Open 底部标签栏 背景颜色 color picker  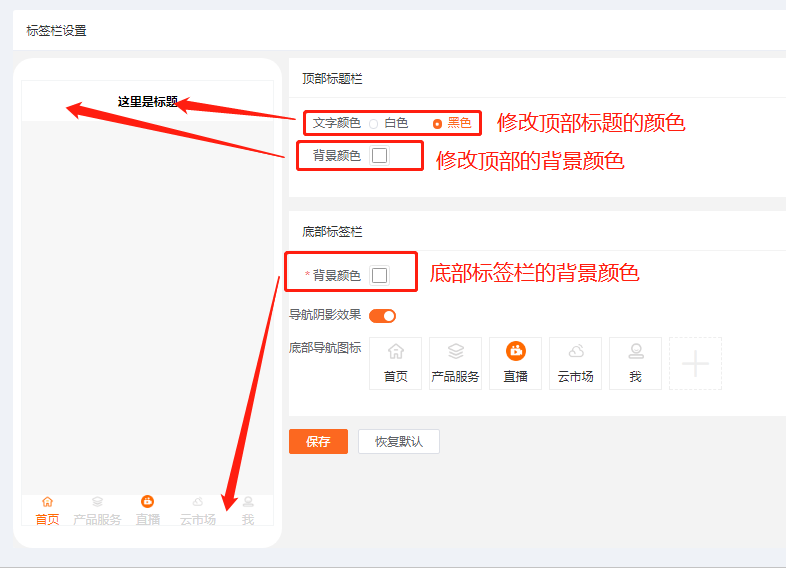click(379, 275)
